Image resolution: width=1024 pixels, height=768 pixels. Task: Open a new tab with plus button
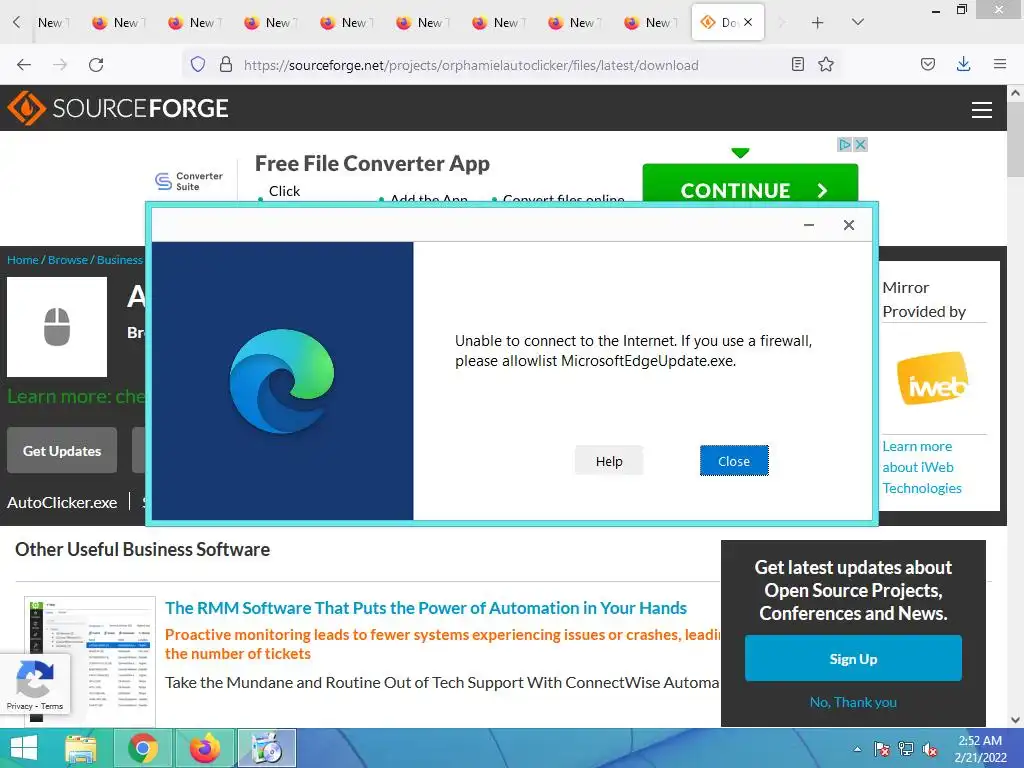point(817,23)
